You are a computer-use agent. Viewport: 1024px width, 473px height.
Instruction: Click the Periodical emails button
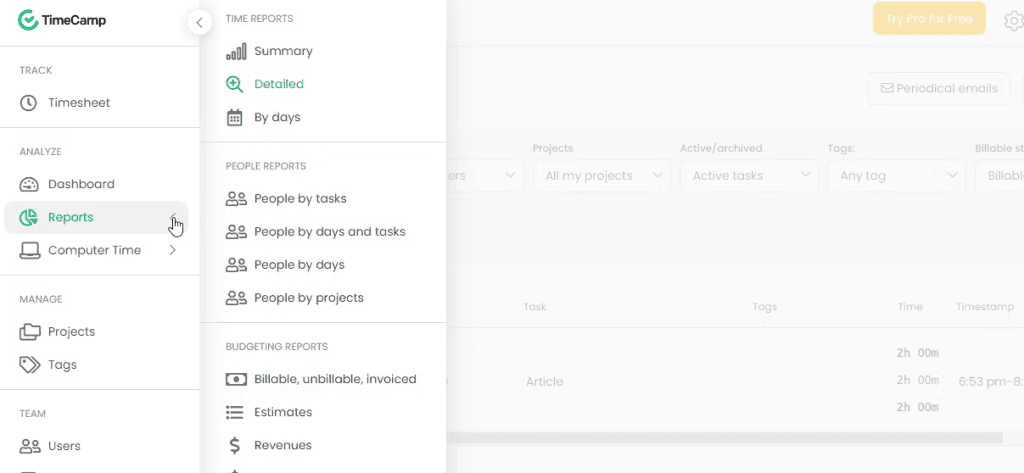939,88
